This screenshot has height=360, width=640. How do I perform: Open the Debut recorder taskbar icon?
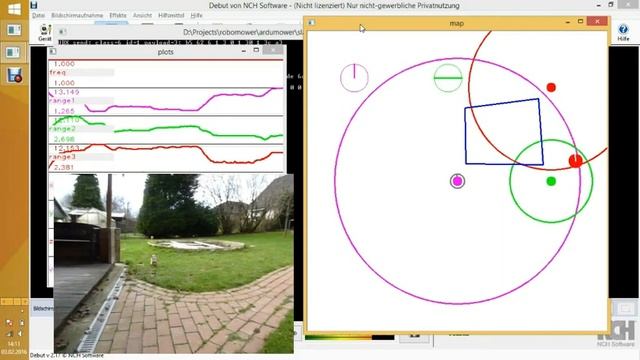[14, 75]
